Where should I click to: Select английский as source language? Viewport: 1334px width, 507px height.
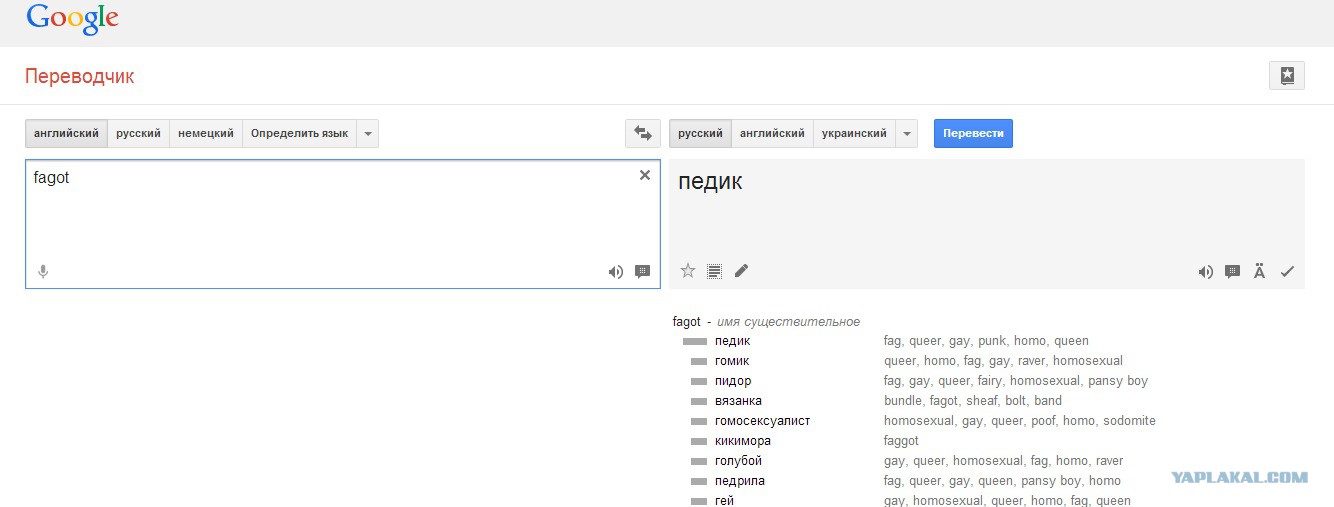[66, 133]
